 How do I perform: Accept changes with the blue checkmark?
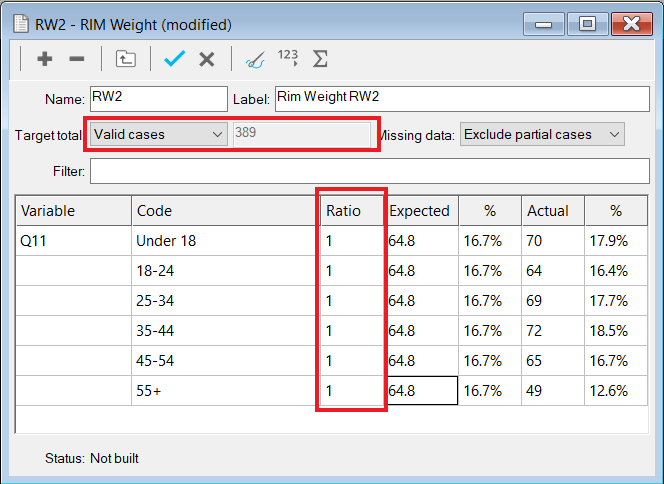[174, 58]
